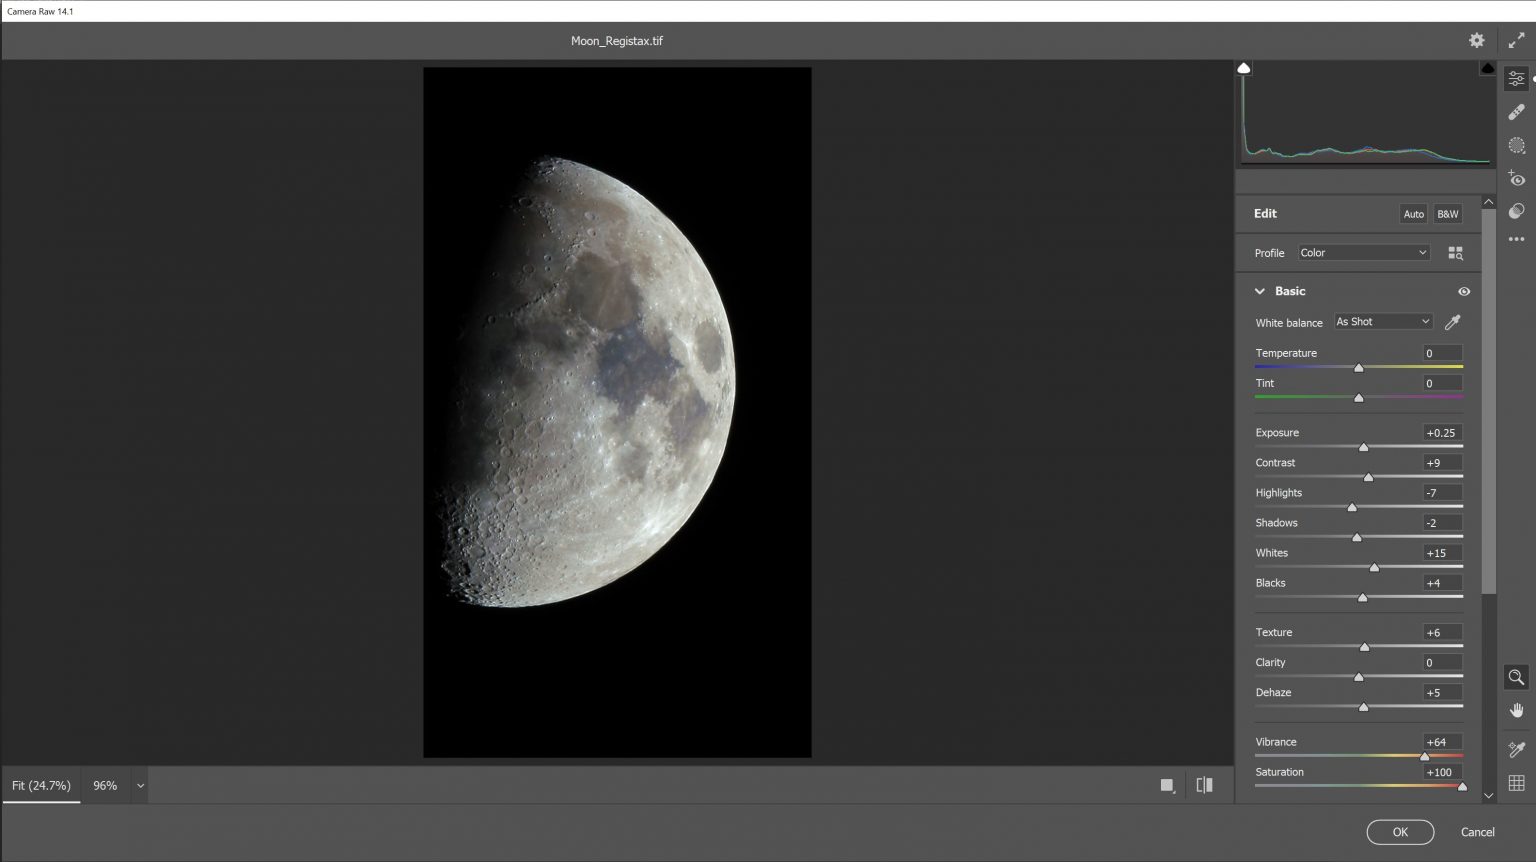Open Camera Raw preferences gear

tap(1476, 40)
